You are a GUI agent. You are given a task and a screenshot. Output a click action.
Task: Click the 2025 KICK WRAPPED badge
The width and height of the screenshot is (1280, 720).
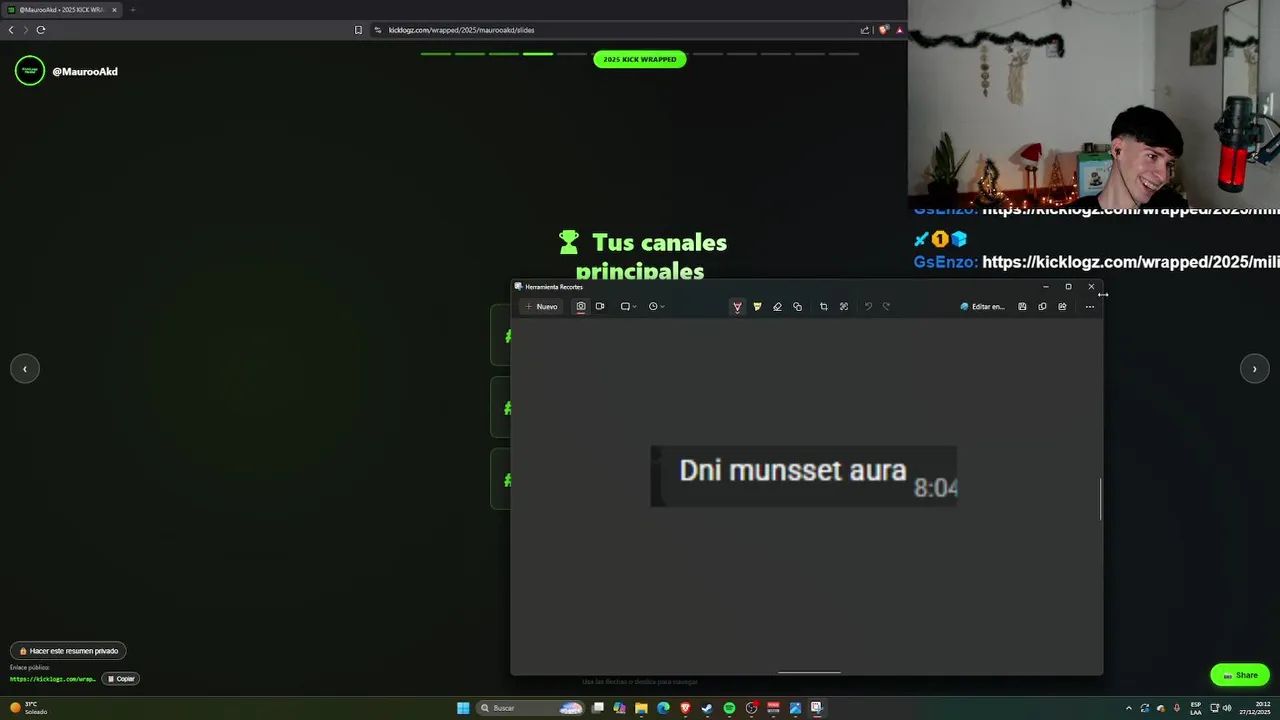[x=640, y=59]
